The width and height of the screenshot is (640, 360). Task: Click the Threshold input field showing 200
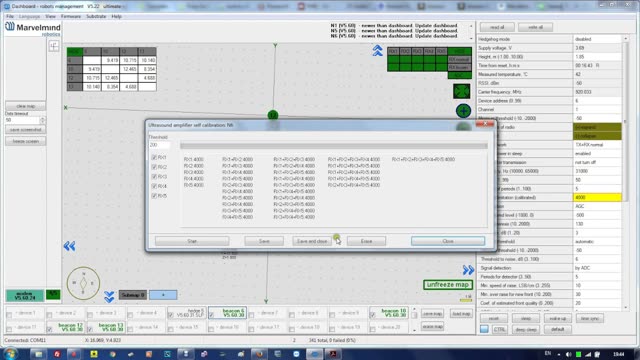point(159,145)
